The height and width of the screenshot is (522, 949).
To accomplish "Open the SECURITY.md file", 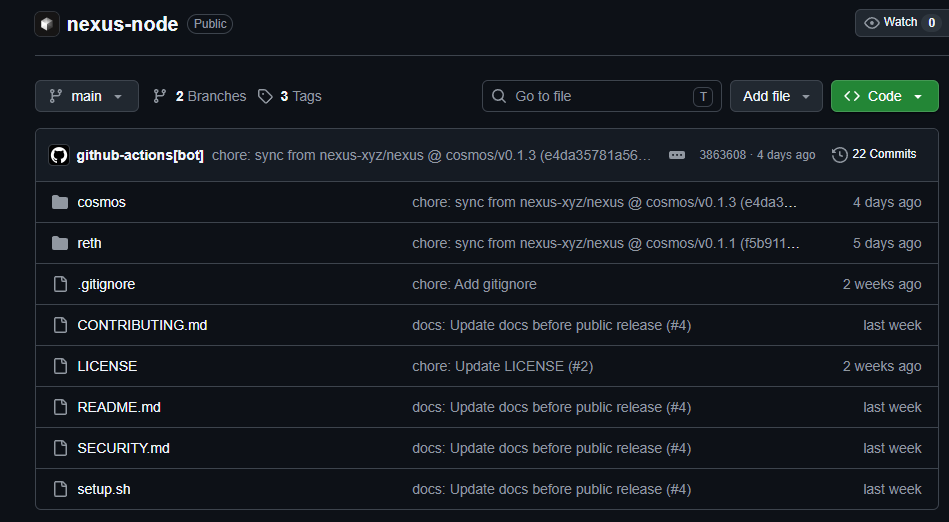I will [x=123, y=448].
